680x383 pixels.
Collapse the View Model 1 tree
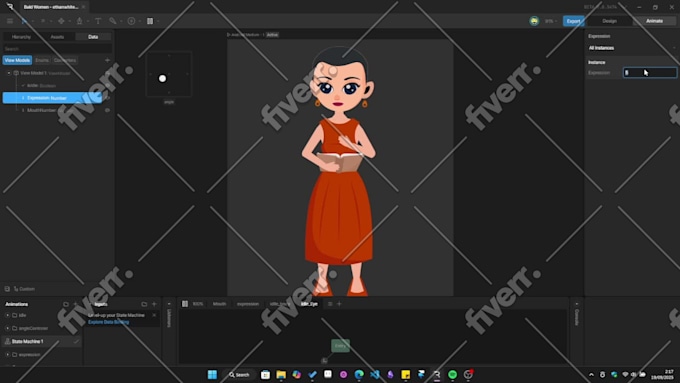click(9, 73)
